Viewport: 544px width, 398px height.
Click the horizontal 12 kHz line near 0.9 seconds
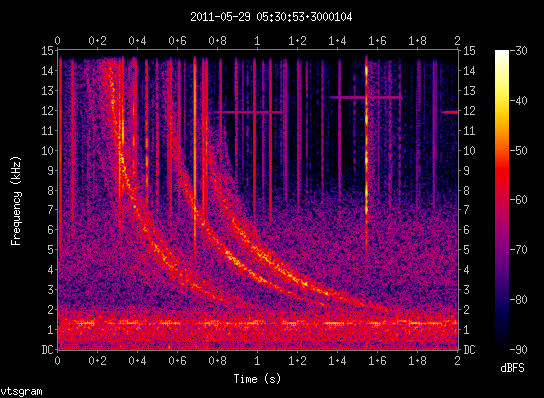(x=248, y=112)
